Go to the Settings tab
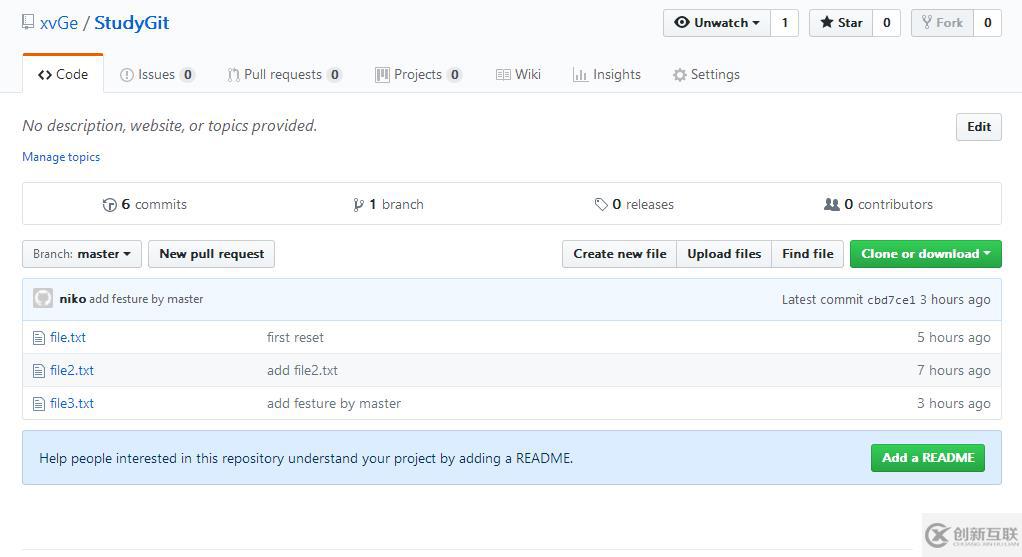This screenshot has width=1022, height=557. tap(706, 75)
